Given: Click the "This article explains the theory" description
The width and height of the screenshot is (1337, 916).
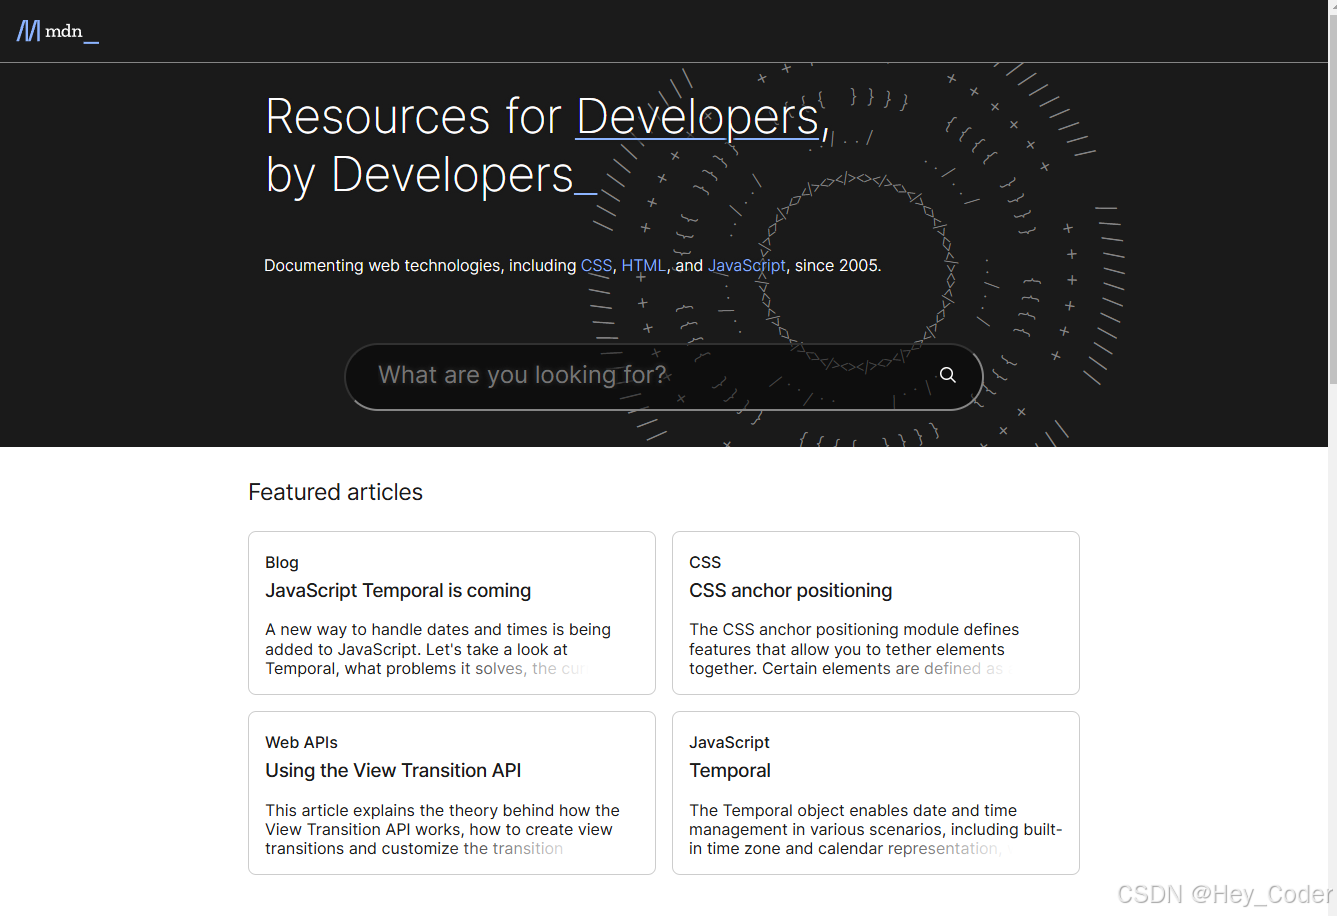Looking at the screenshot, I should tap(442, 829).
